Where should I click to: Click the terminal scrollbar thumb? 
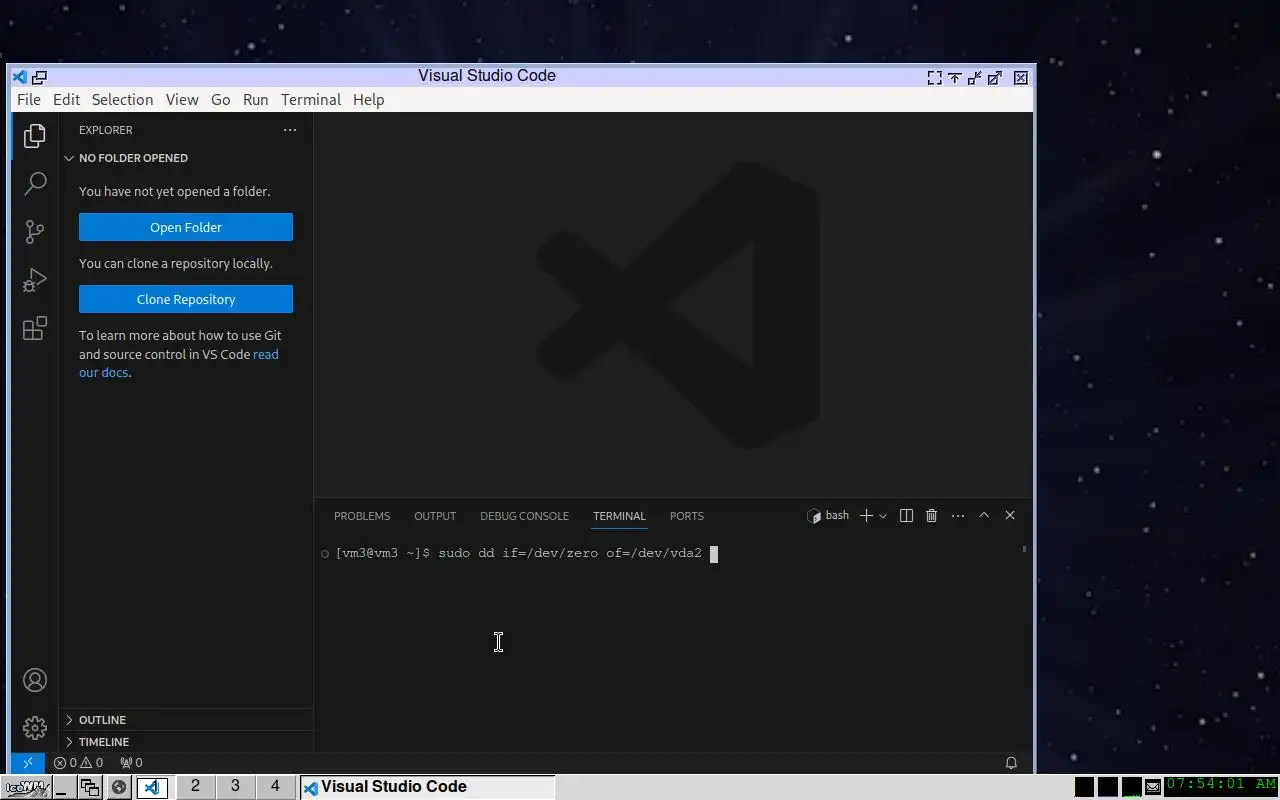coord(1024,549)
